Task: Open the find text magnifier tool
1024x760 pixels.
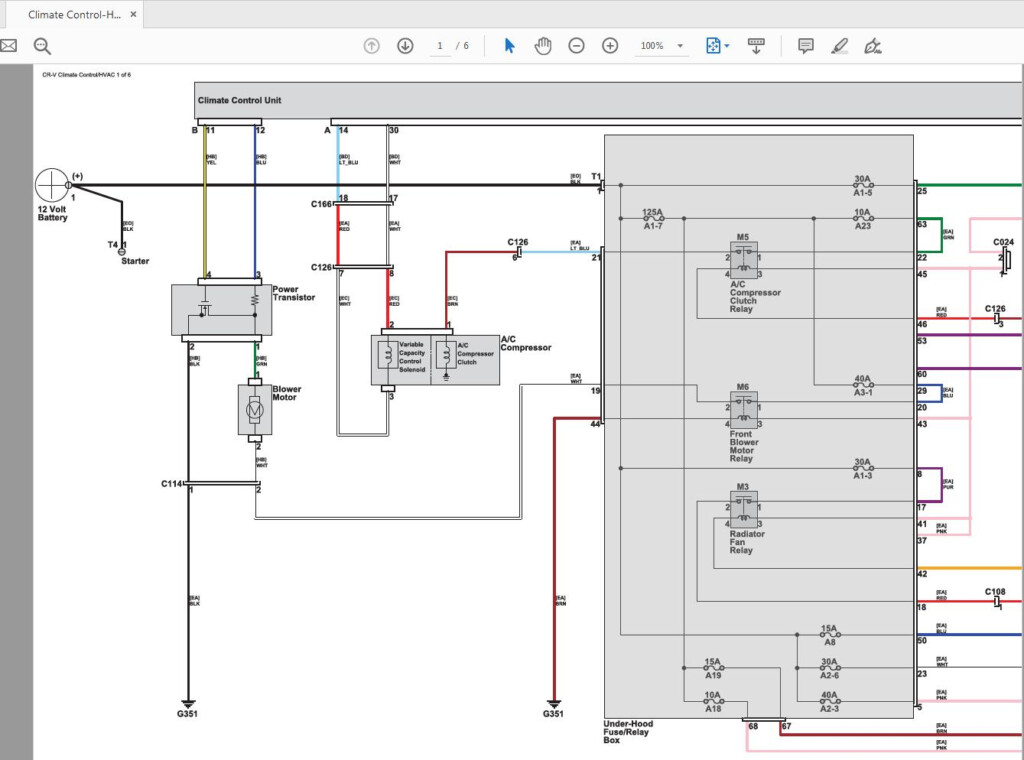Action: [x=42, y=46]
